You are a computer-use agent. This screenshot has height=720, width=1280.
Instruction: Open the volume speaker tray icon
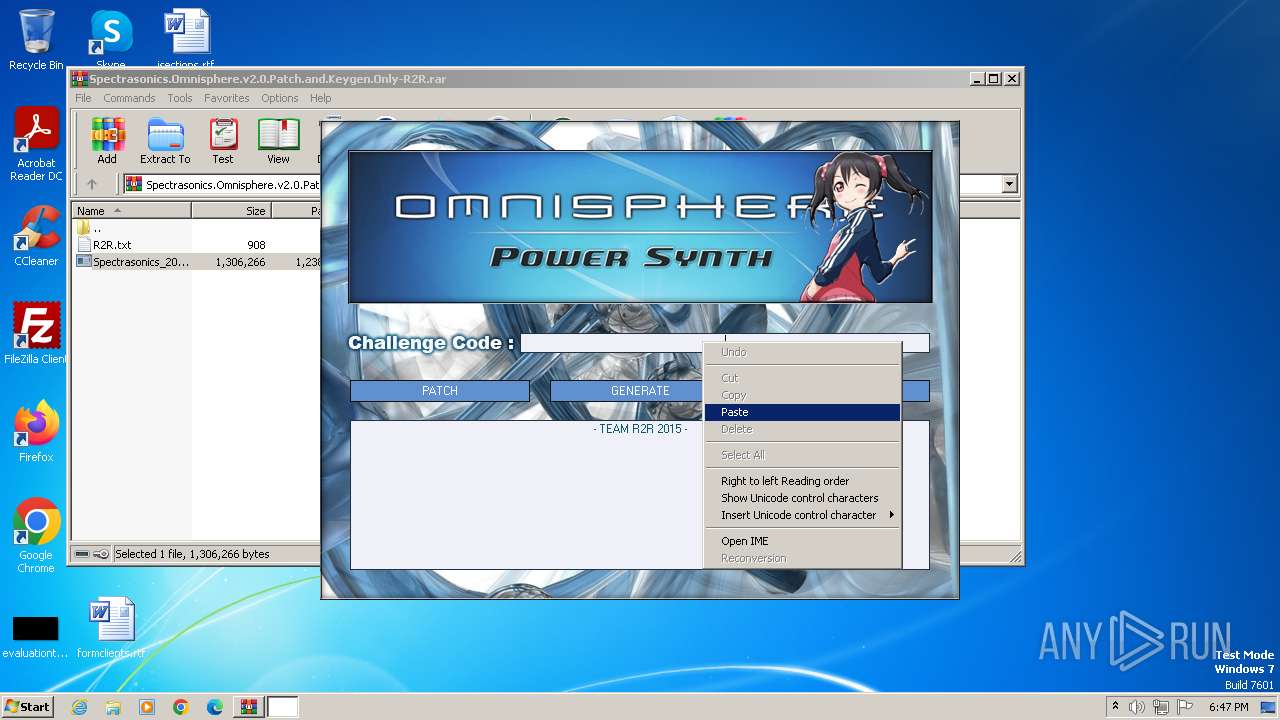coord(1137,707)
